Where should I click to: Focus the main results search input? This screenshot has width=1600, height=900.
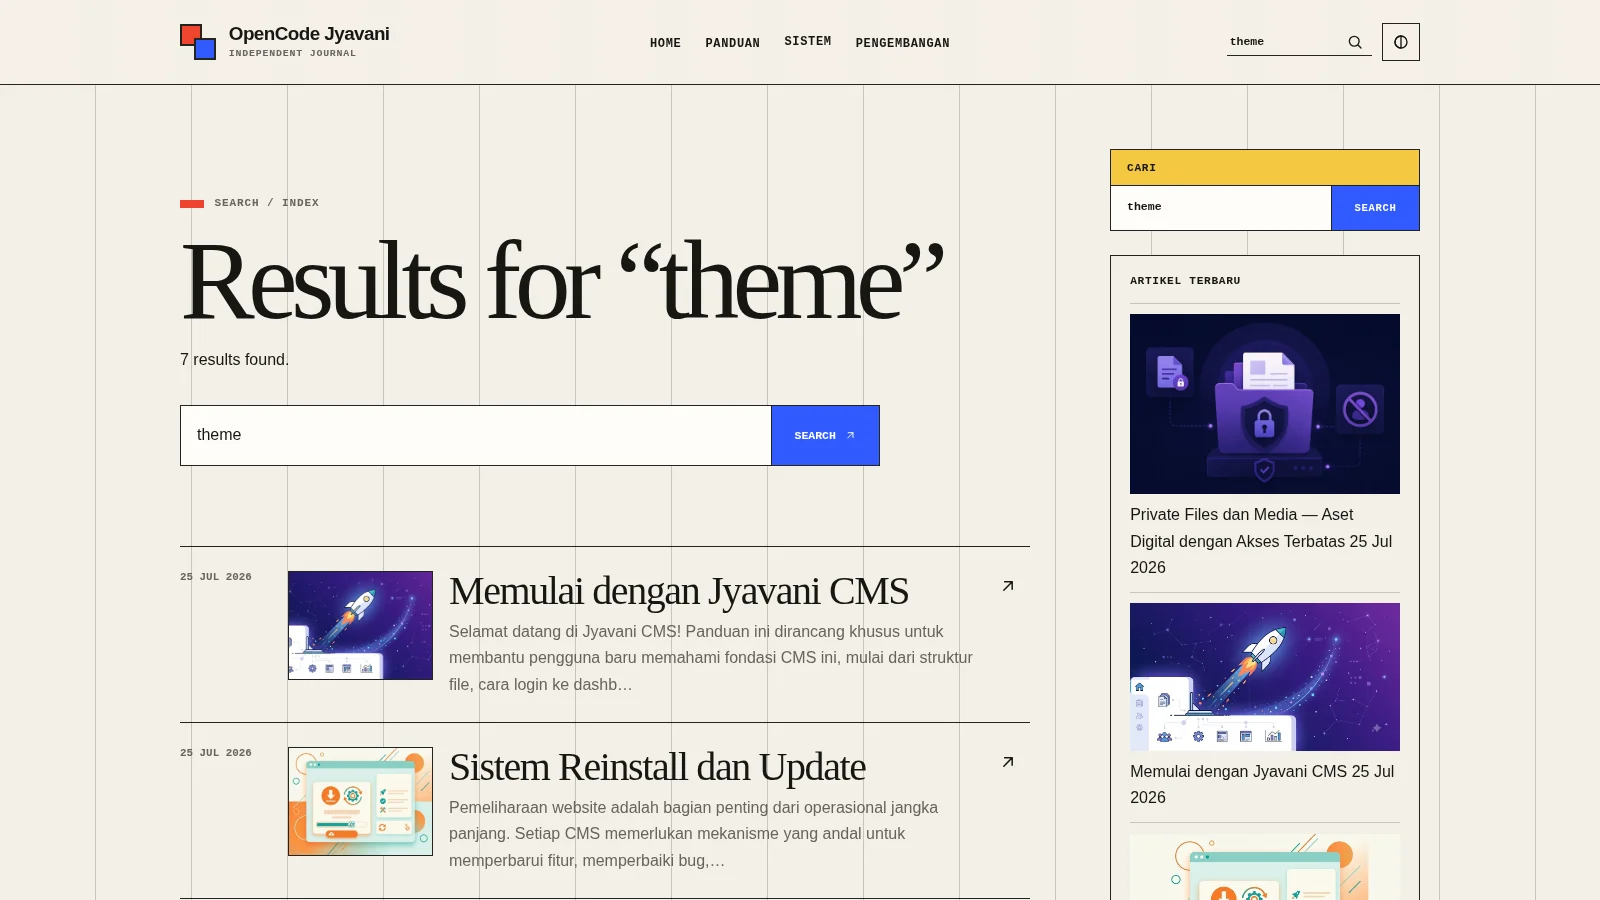click(476, 435)
